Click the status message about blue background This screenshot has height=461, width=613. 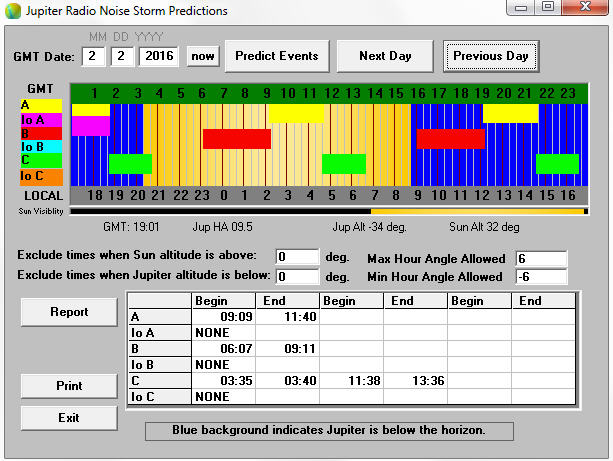coord(329,431)
